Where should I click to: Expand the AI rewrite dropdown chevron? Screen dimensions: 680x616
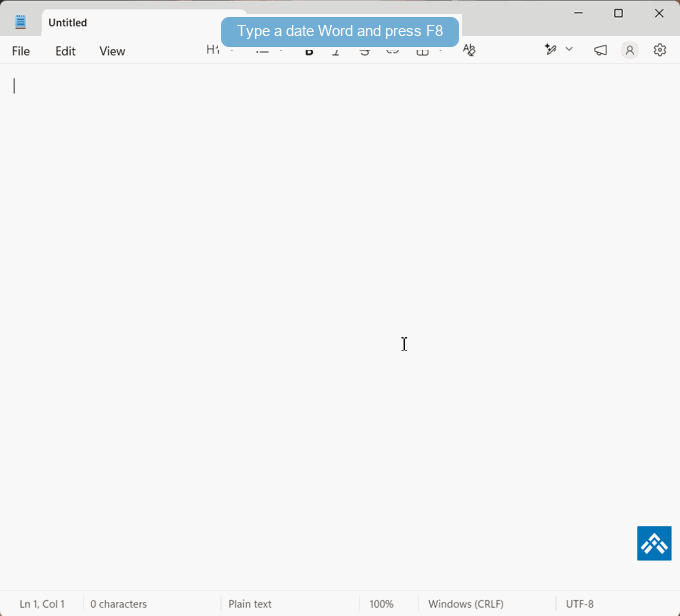569,49
